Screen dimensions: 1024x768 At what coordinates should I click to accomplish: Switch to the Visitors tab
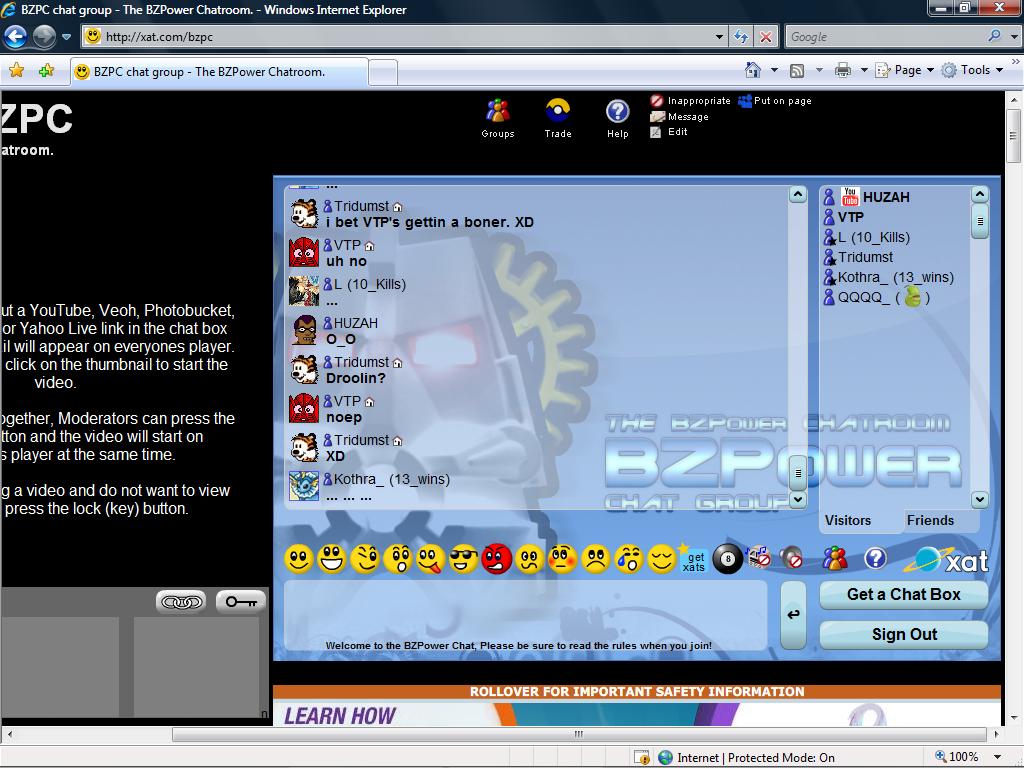[848, 520]
